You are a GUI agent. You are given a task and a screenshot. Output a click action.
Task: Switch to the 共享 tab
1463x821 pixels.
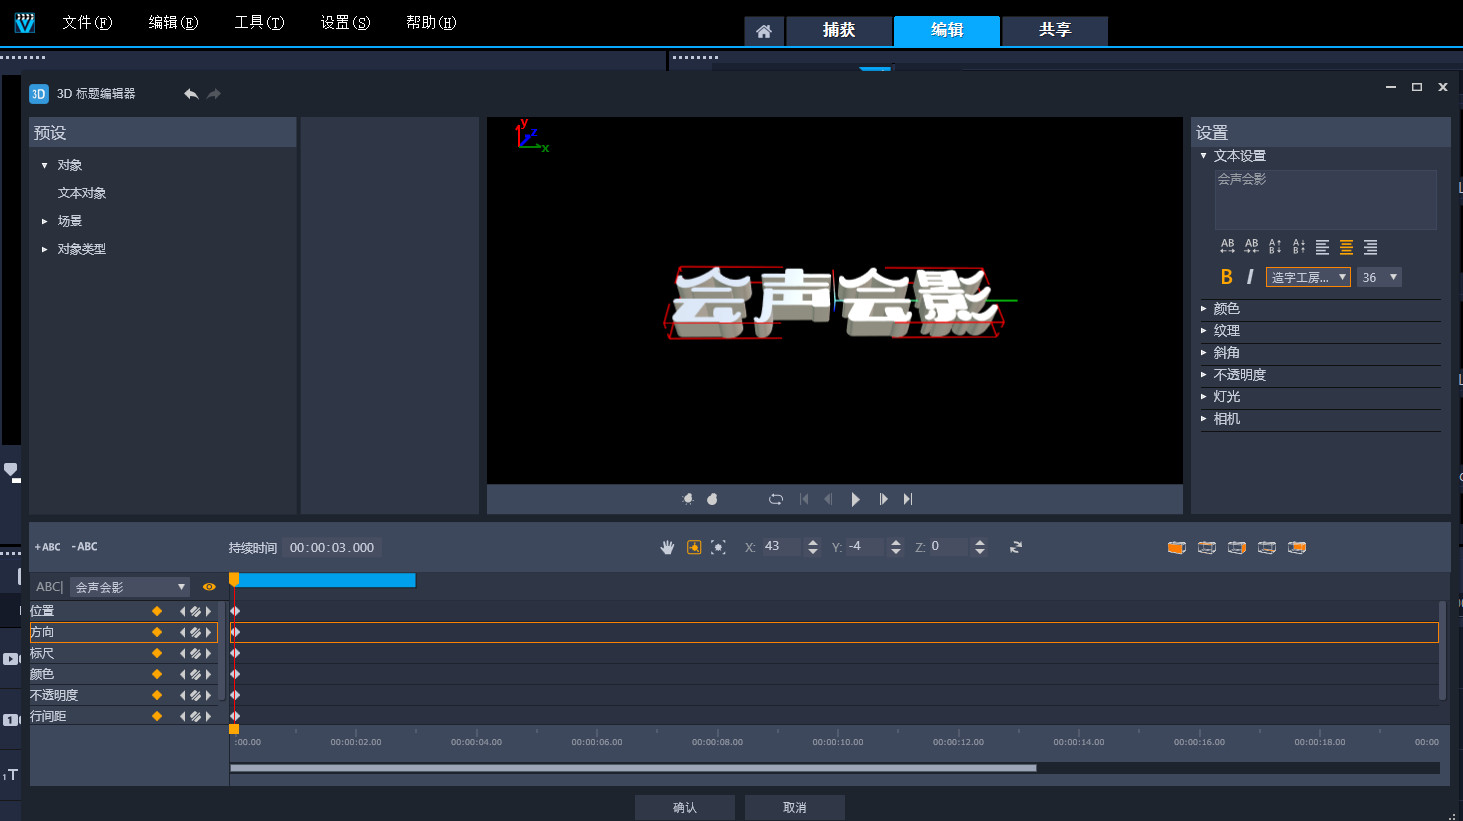[x=1055, y=31]
